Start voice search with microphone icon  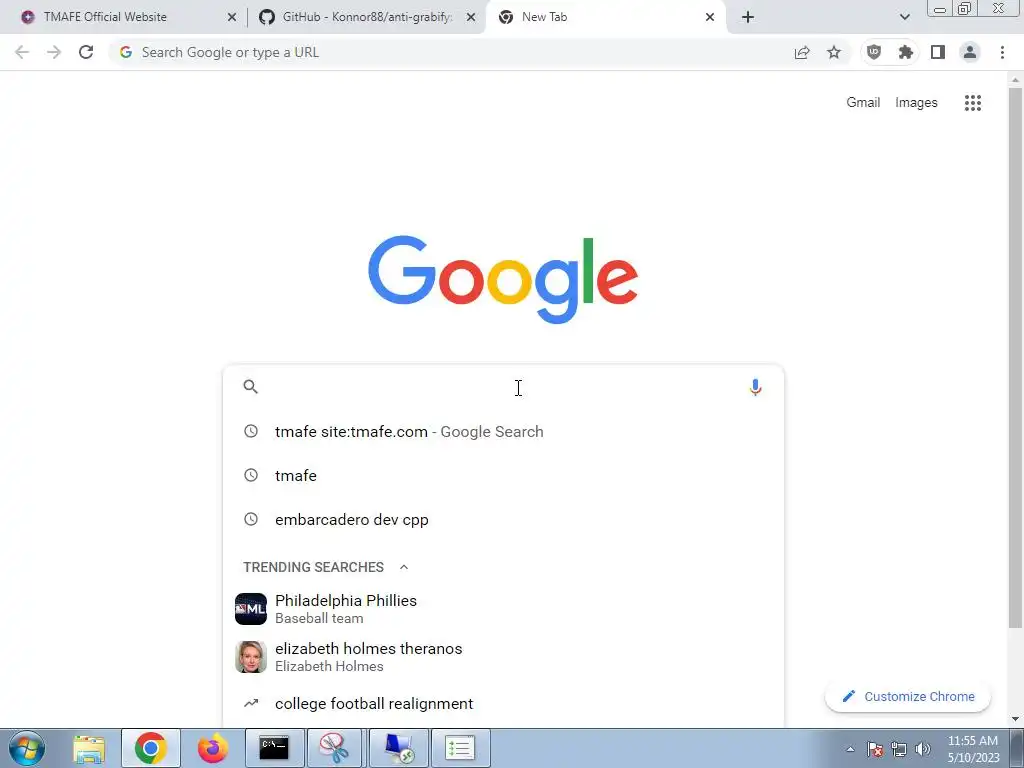click(x=755, y=387)
